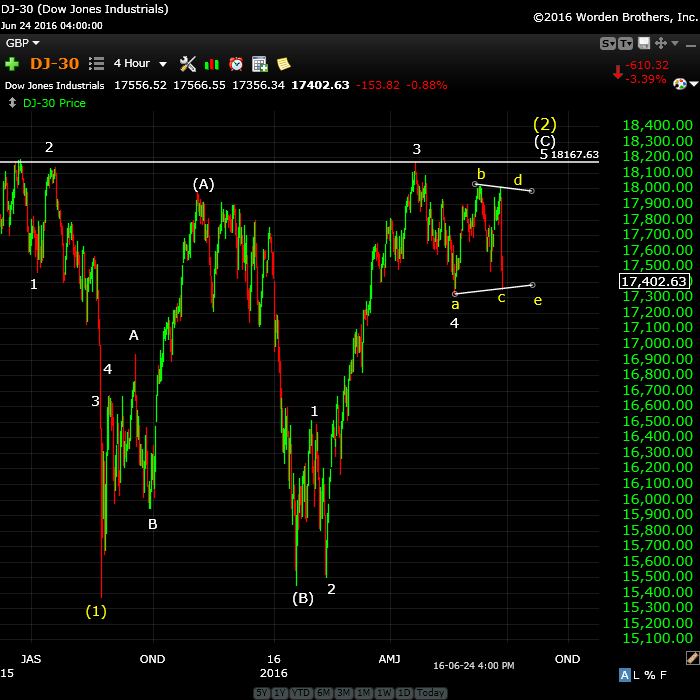Open the alarm clock alert icon

236,64
